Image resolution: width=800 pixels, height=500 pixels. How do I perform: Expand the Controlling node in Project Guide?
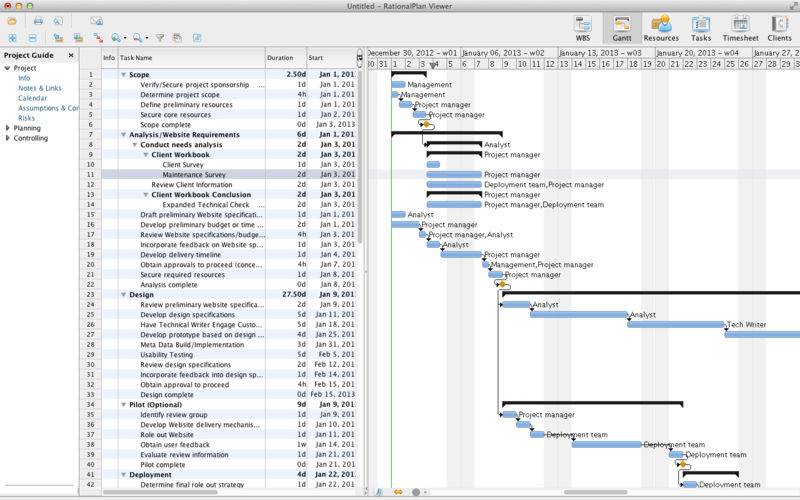pyautogui.click(x=7, y=138)
